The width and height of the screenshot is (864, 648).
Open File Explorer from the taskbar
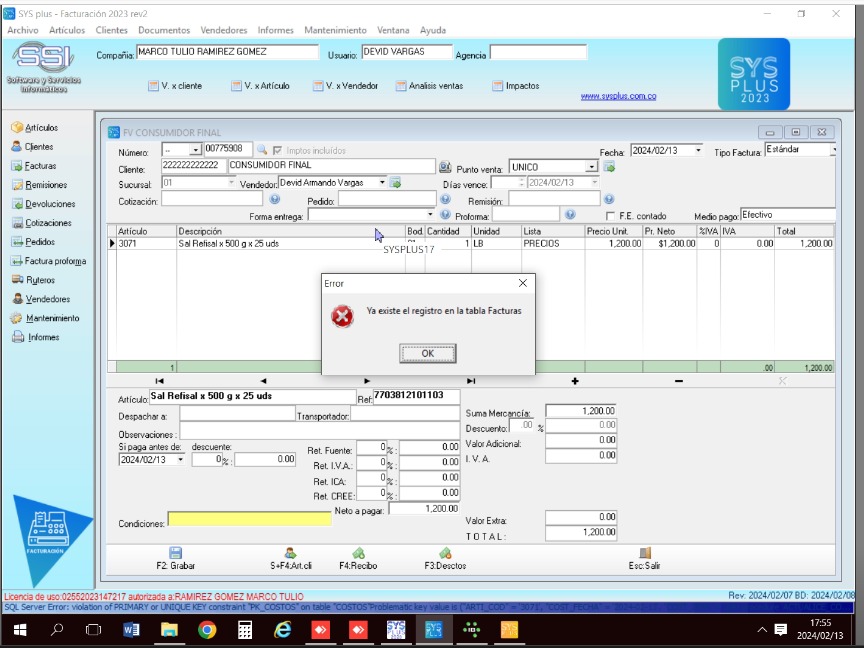point(169,630)
